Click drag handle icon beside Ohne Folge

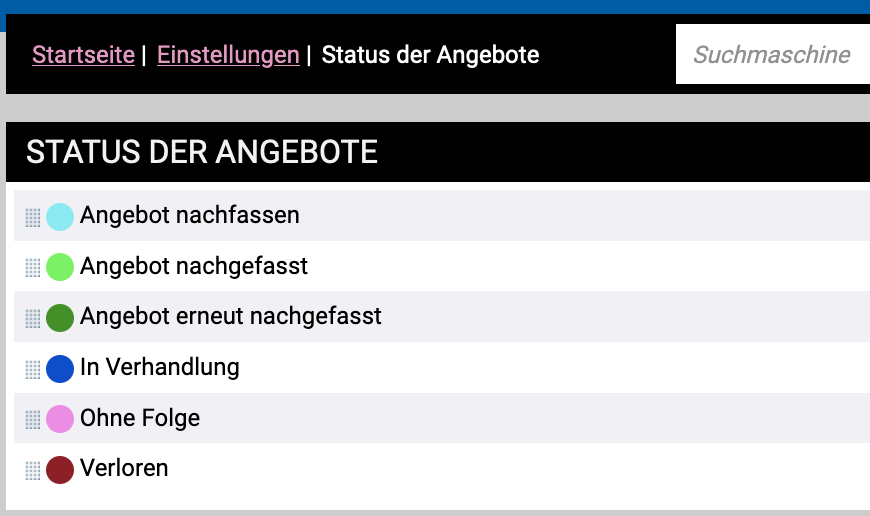[32, 420]
